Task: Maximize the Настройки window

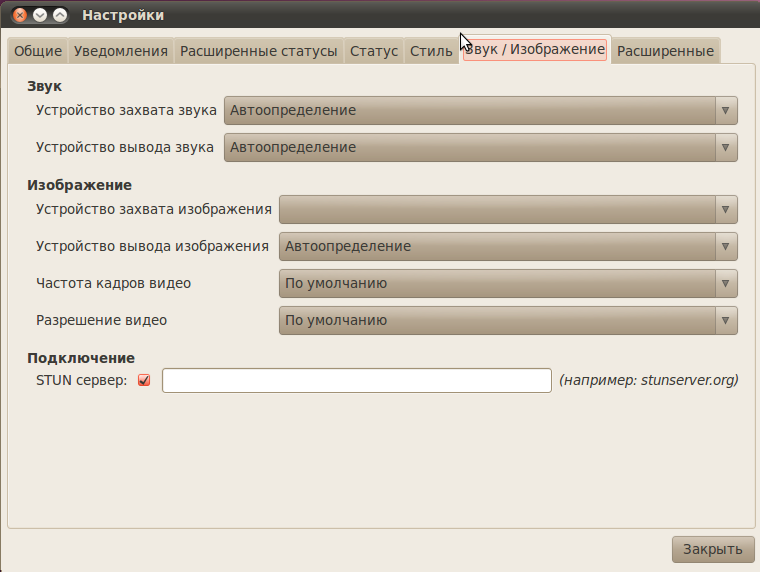Action: pos(60,15)
